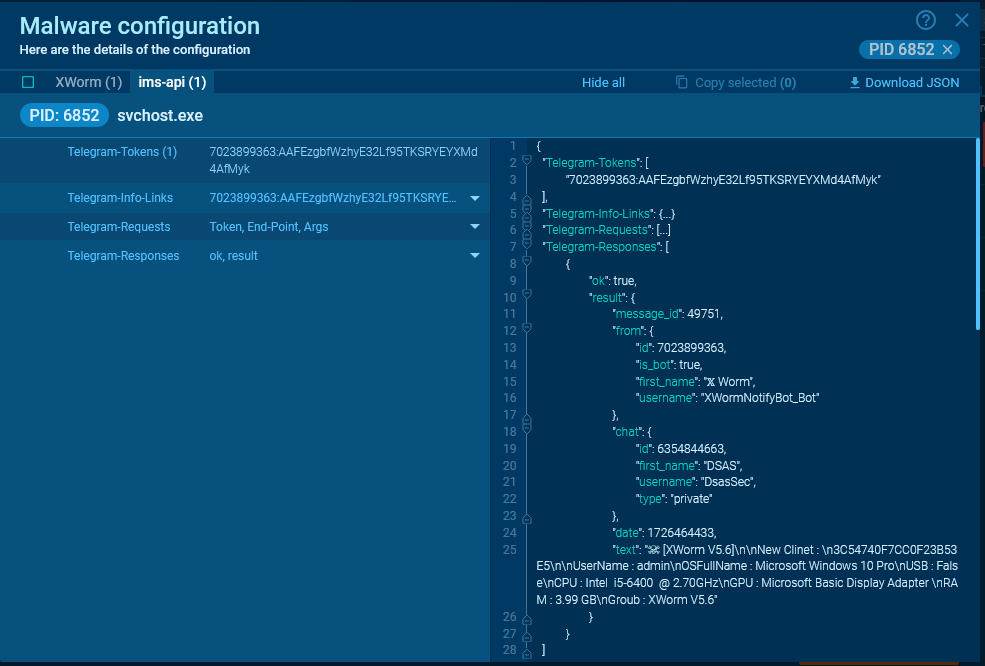Switch to the XWorm (1) tab

pos(88,83)
